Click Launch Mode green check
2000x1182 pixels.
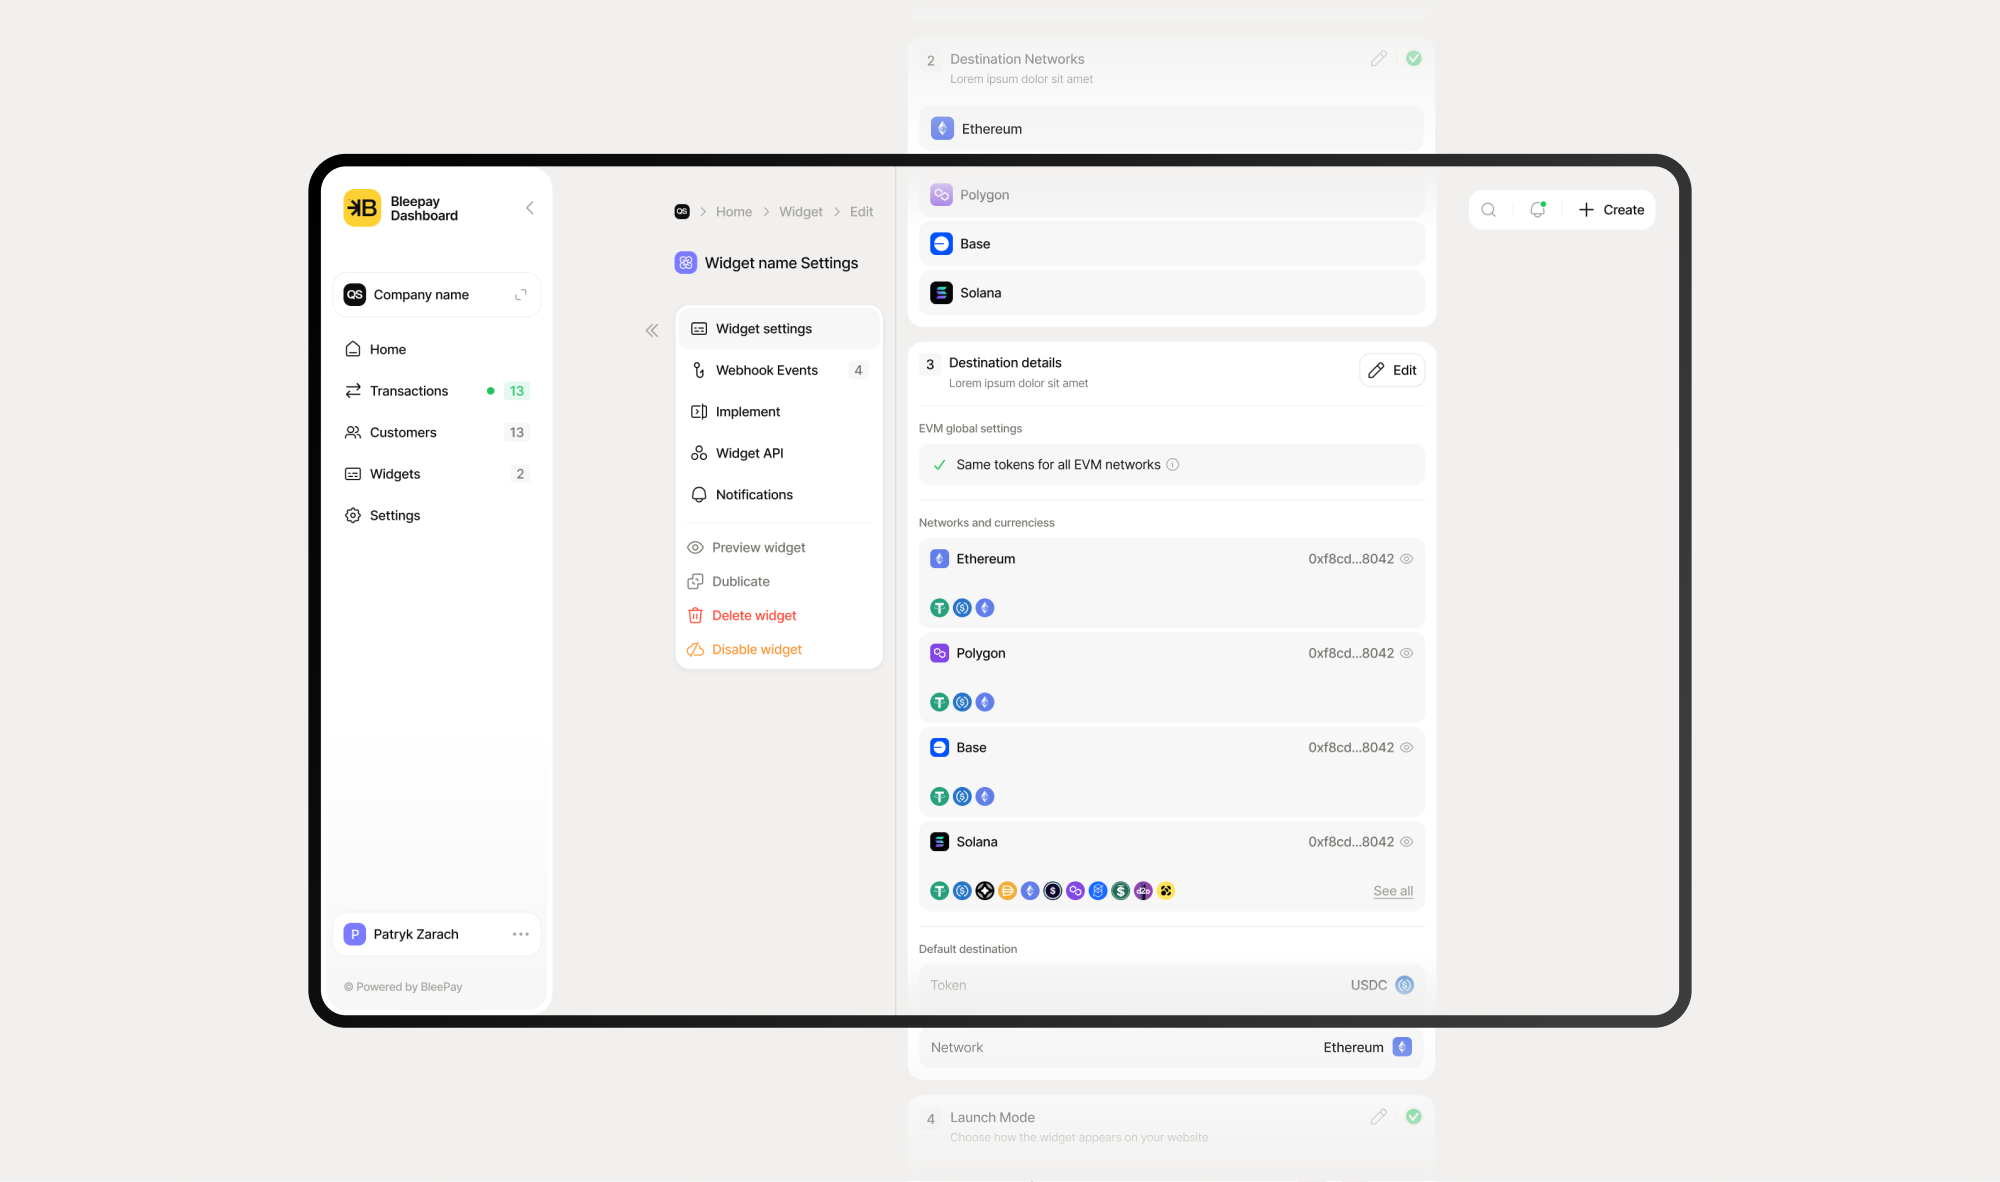click(x=1414, y=1117)
